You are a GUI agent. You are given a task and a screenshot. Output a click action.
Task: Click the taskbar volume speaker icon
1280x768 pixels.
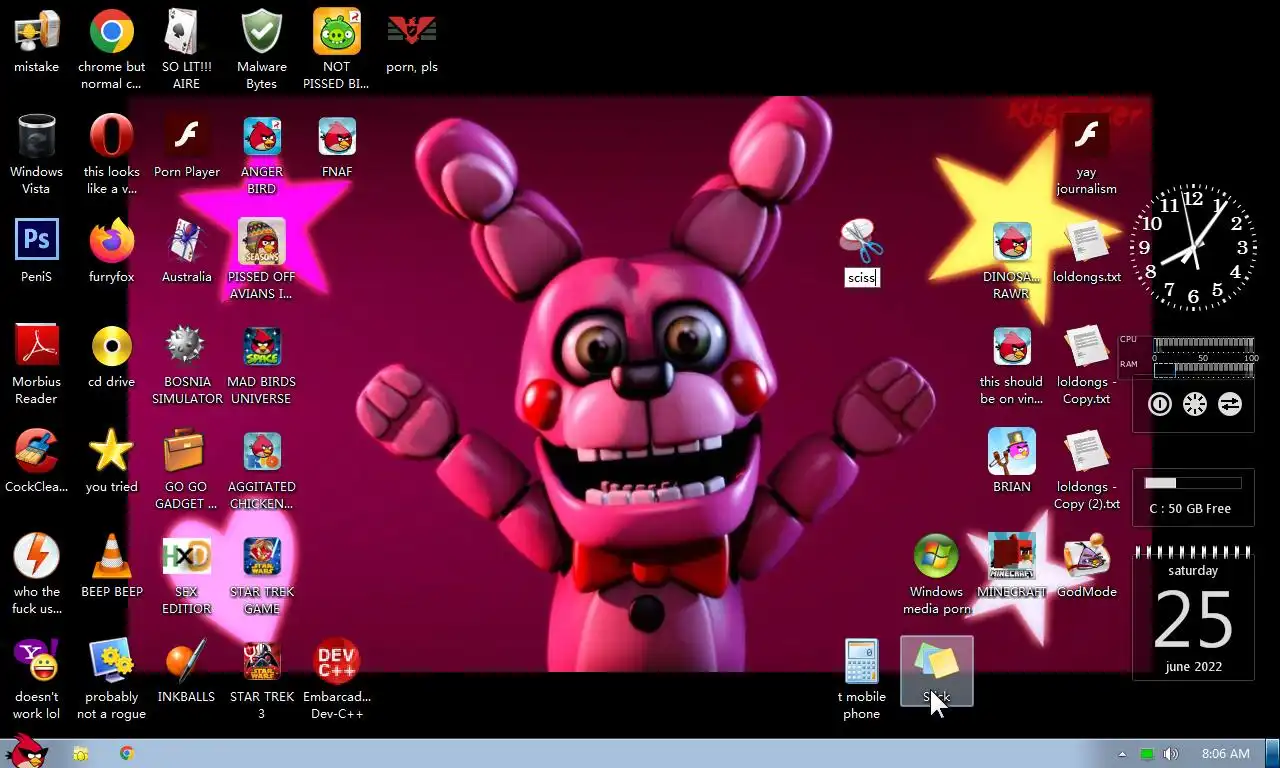click(x=1170, y=754)
